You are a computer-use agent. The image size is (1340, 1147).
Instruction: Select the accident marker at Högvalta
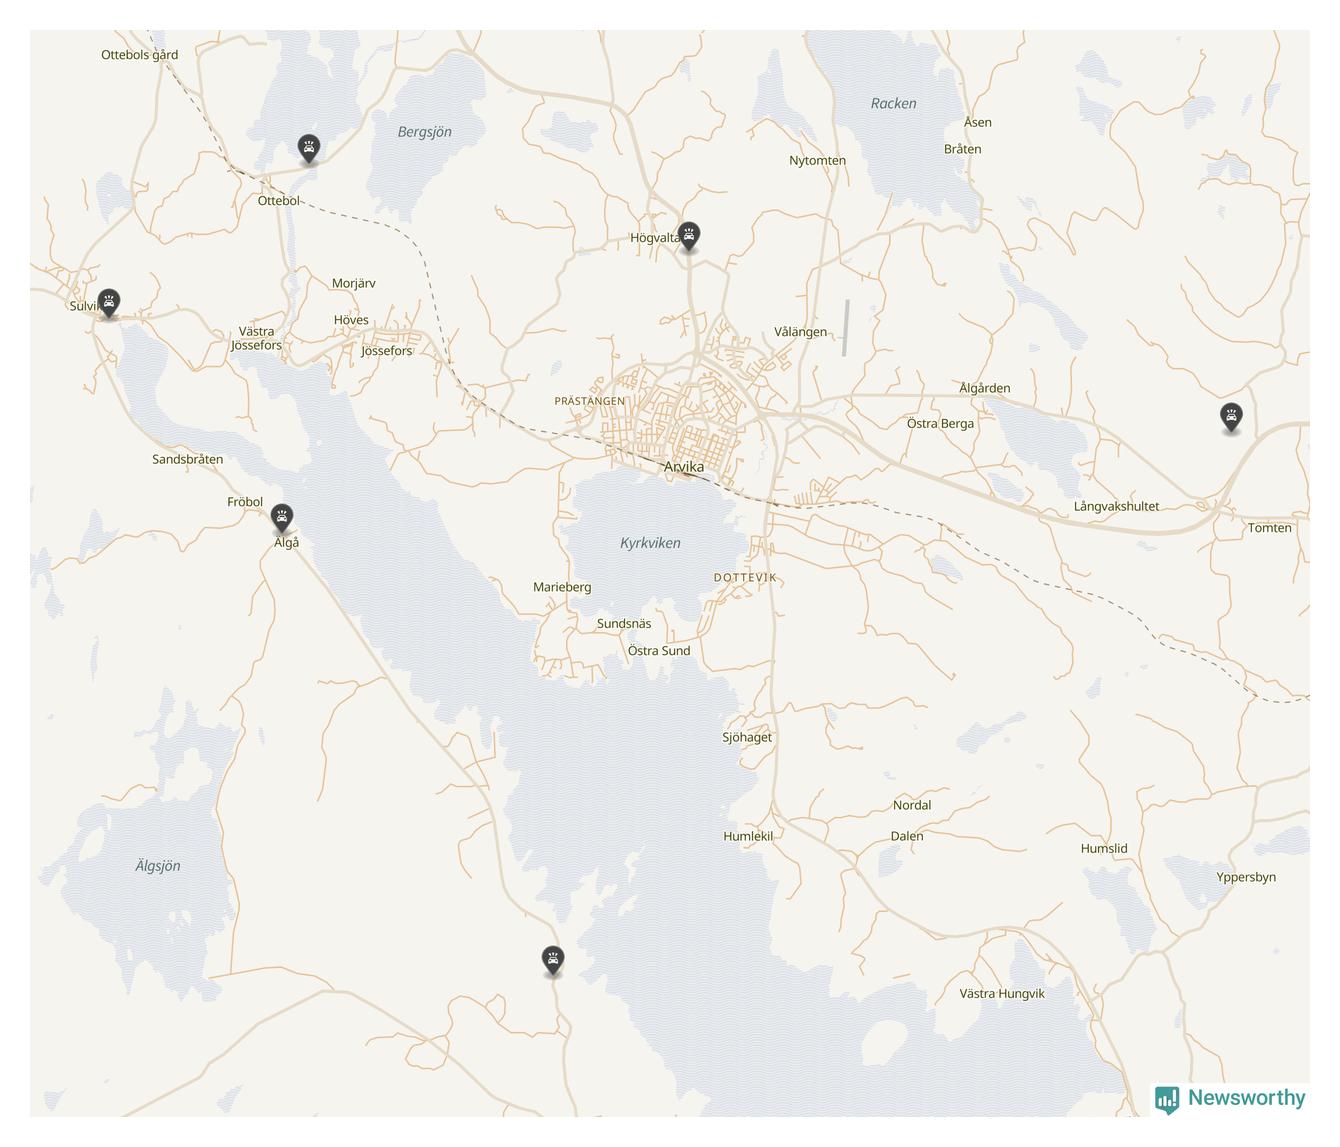[688, 236]
